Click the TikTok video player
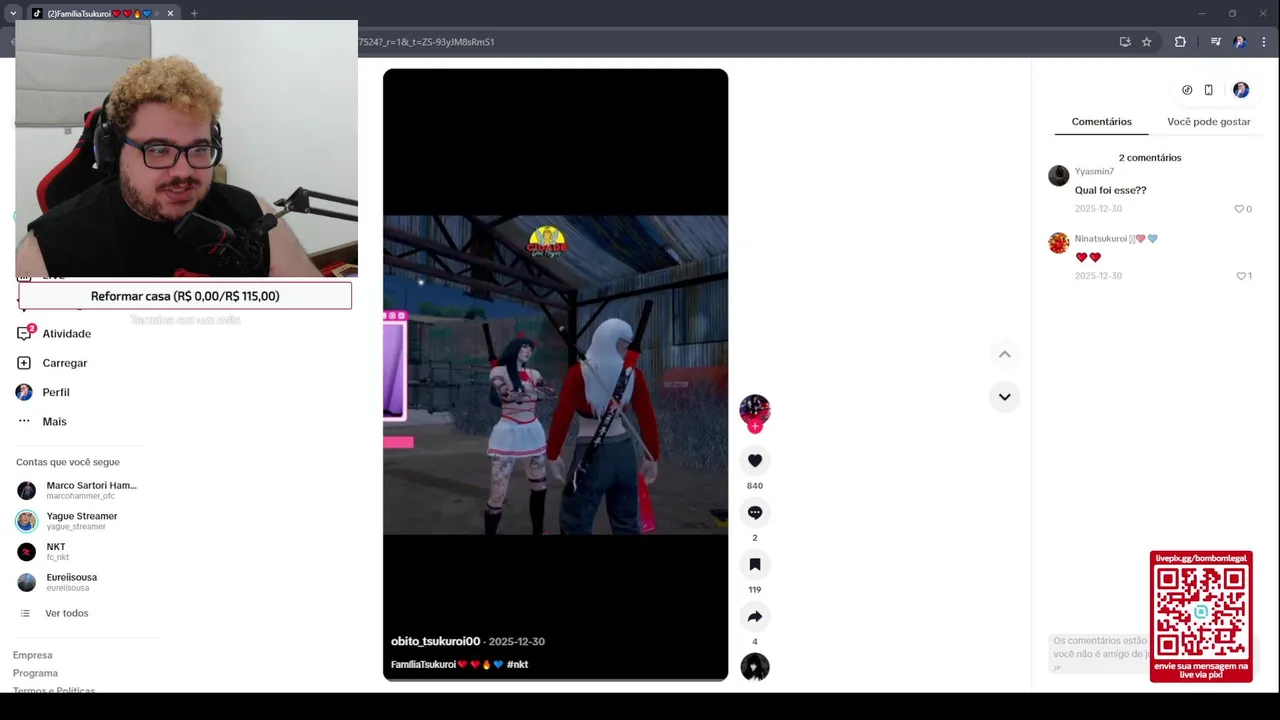Image resolution: width=1280 pixels, height=720 pixels. click(555, 375)
